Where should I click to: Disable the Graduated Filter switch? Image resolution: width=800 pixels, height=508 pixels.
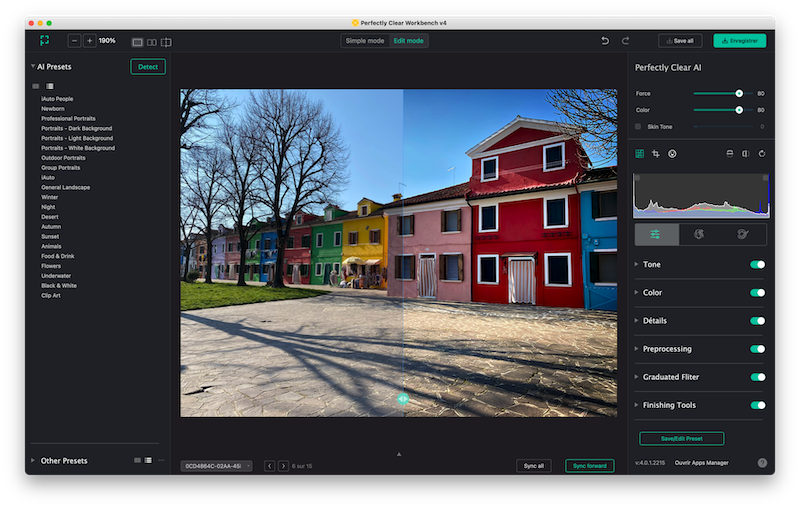[x=758, y=377]
